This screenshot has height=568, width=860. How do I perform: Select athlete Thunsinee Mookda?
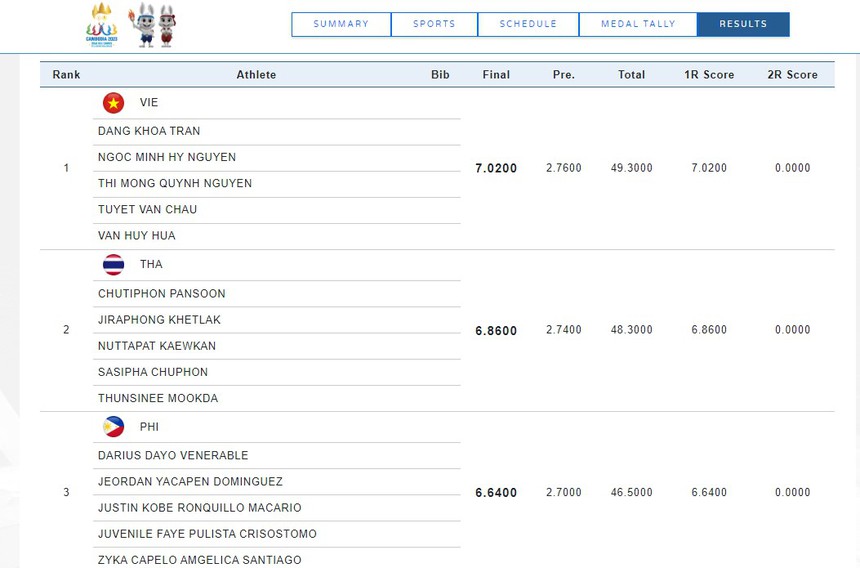click(x=157, y=398)
